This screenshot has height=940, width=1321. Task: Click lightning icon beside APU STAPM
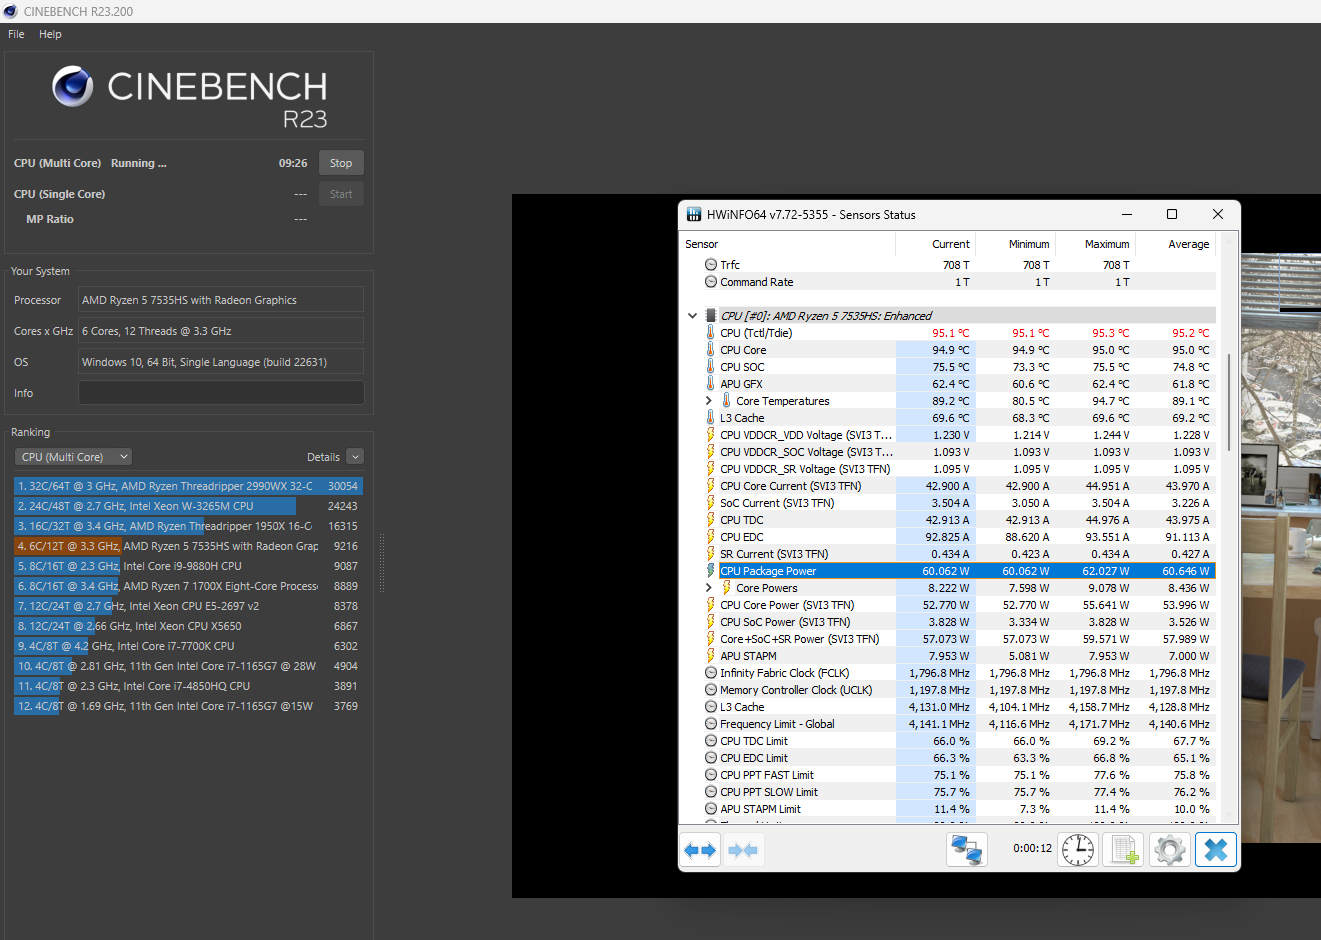pyautogui.click(x=711, y=656)
